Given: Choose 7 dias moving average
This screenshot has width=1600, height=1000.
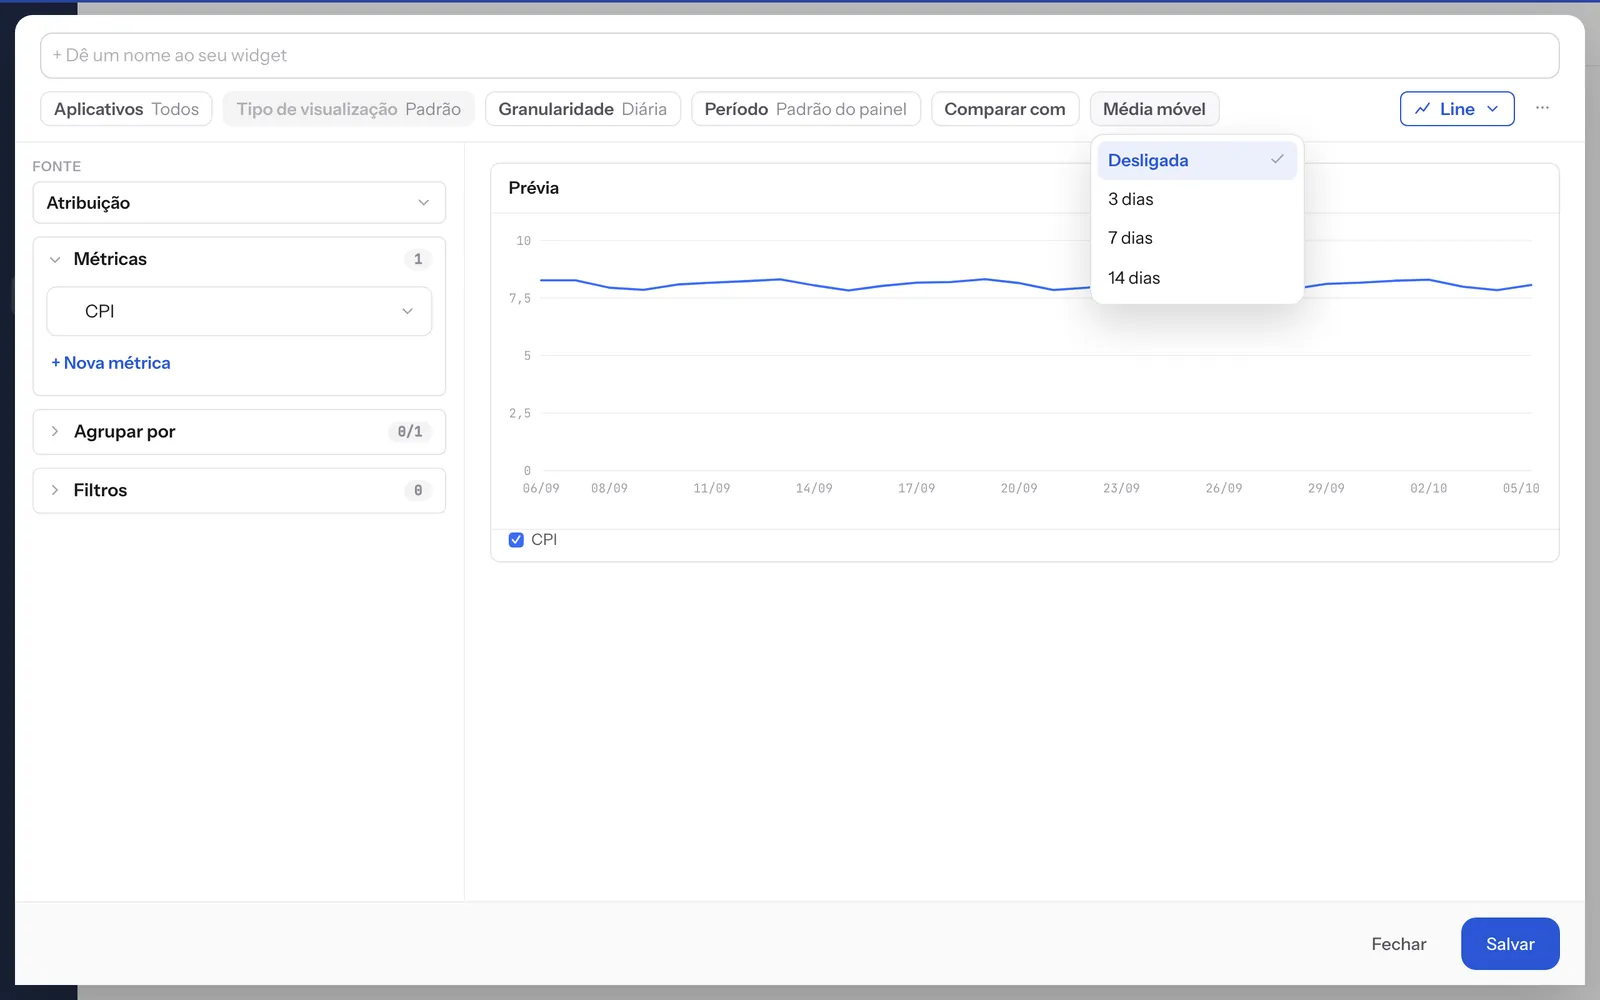Looking at the screenshot, I should pyautogui.click(x=1197, y=238).
